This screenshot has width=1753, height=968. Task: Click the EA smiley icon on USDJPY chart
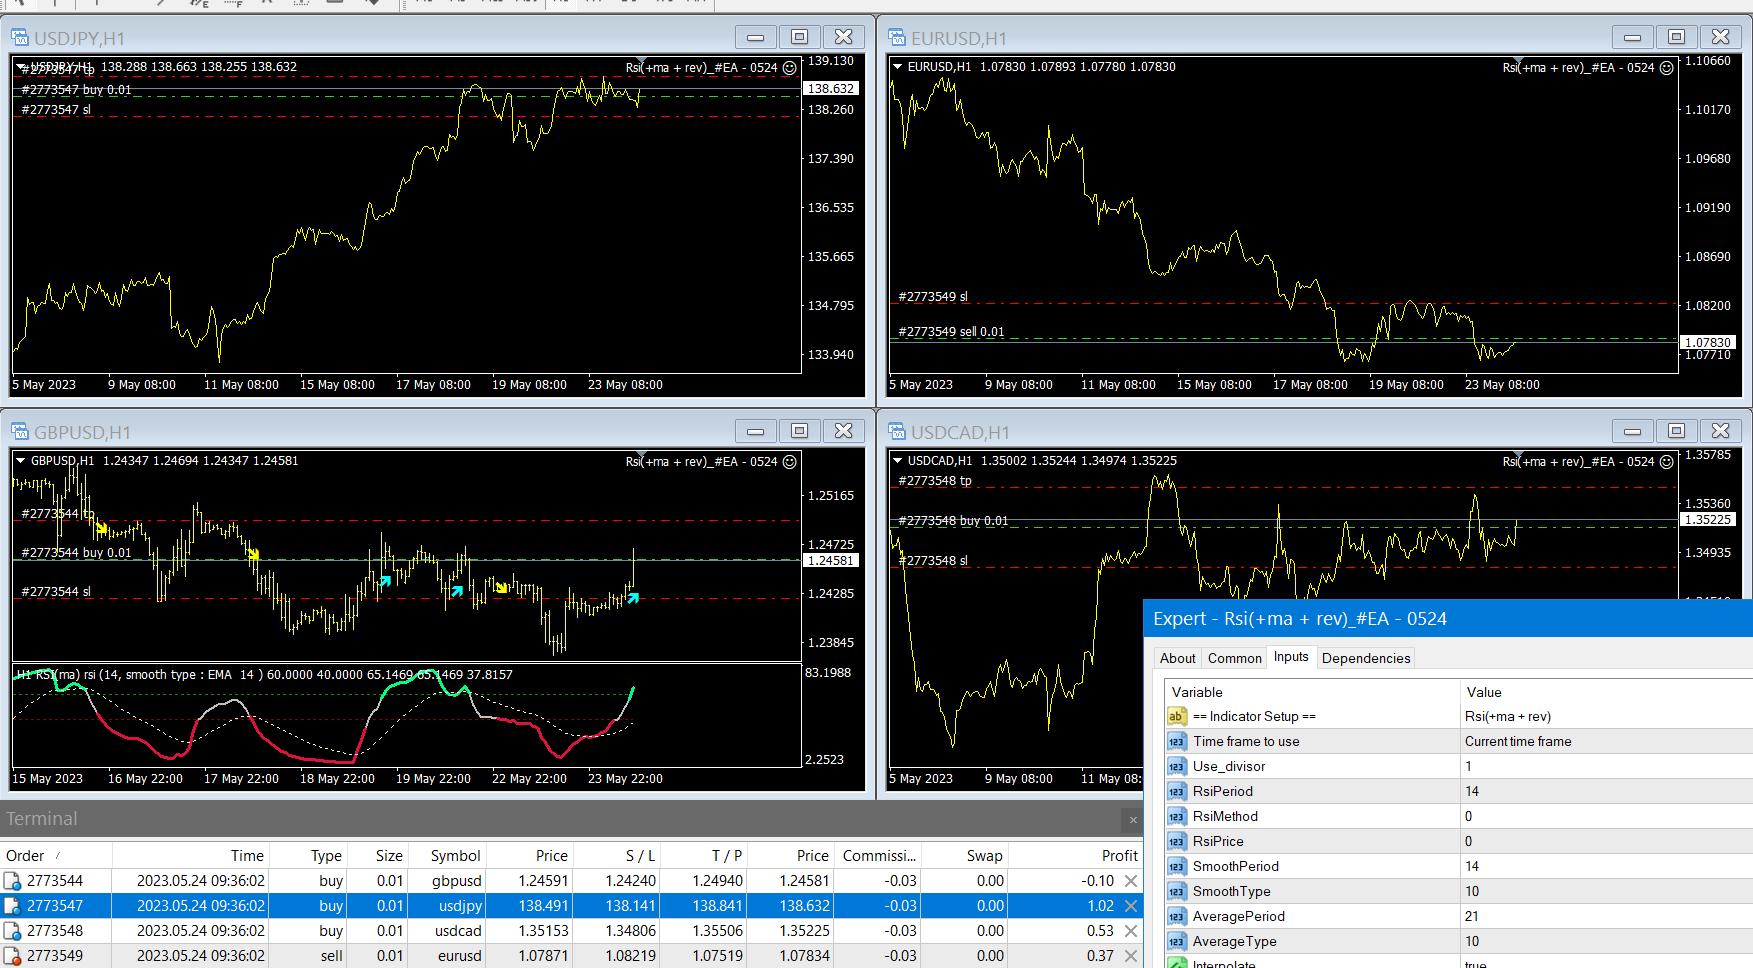click(x=789, y=68)
